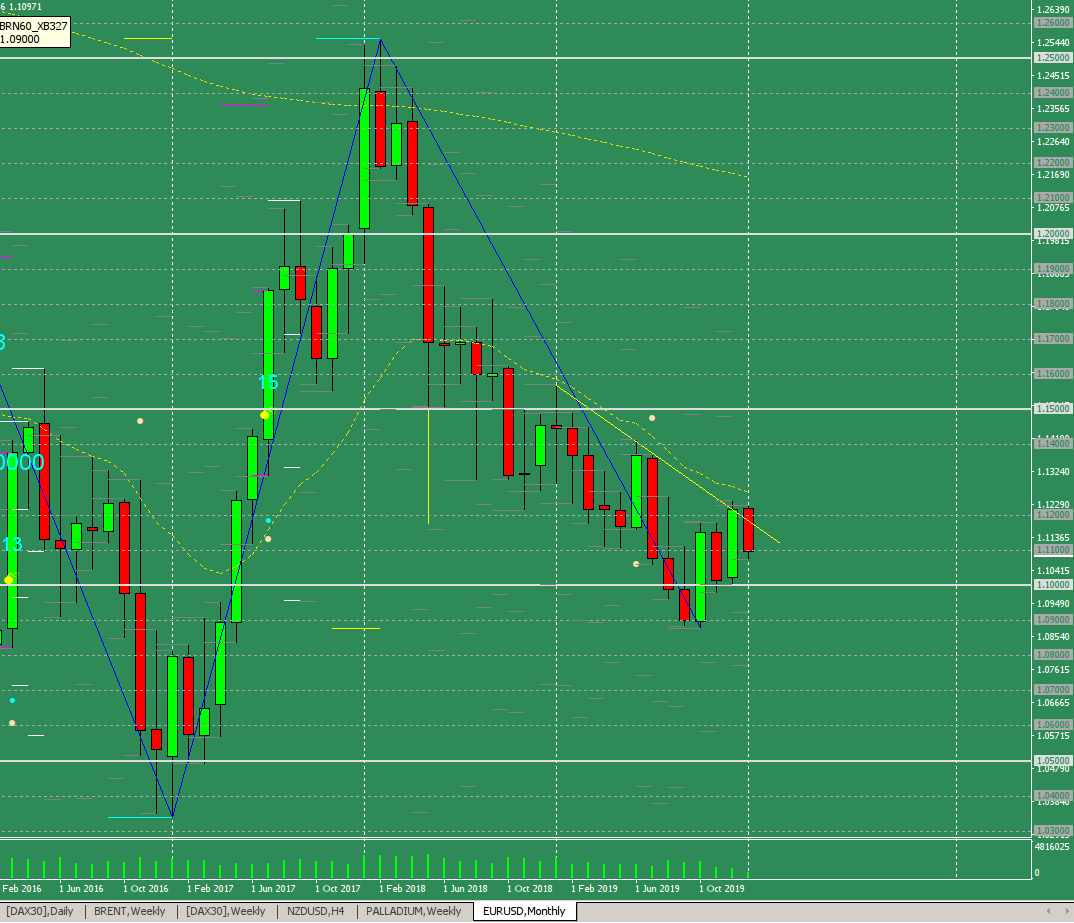The height and width of the screenshot is (923, 1074).
Task: Click the 1.23000 price level label
Action: (x=1053, y=128)
